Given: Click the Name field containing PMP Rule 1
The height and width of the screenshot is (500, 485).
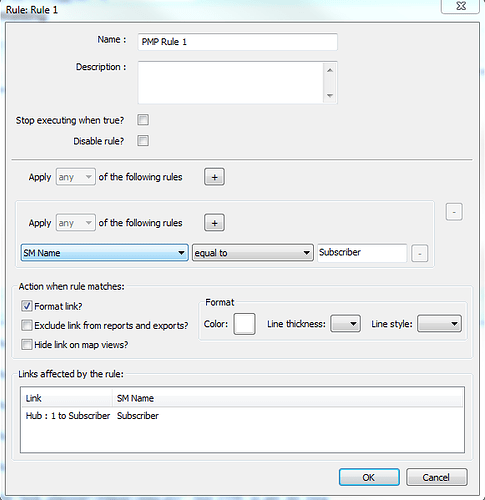Looking at the screenshot, I should 238,42.
